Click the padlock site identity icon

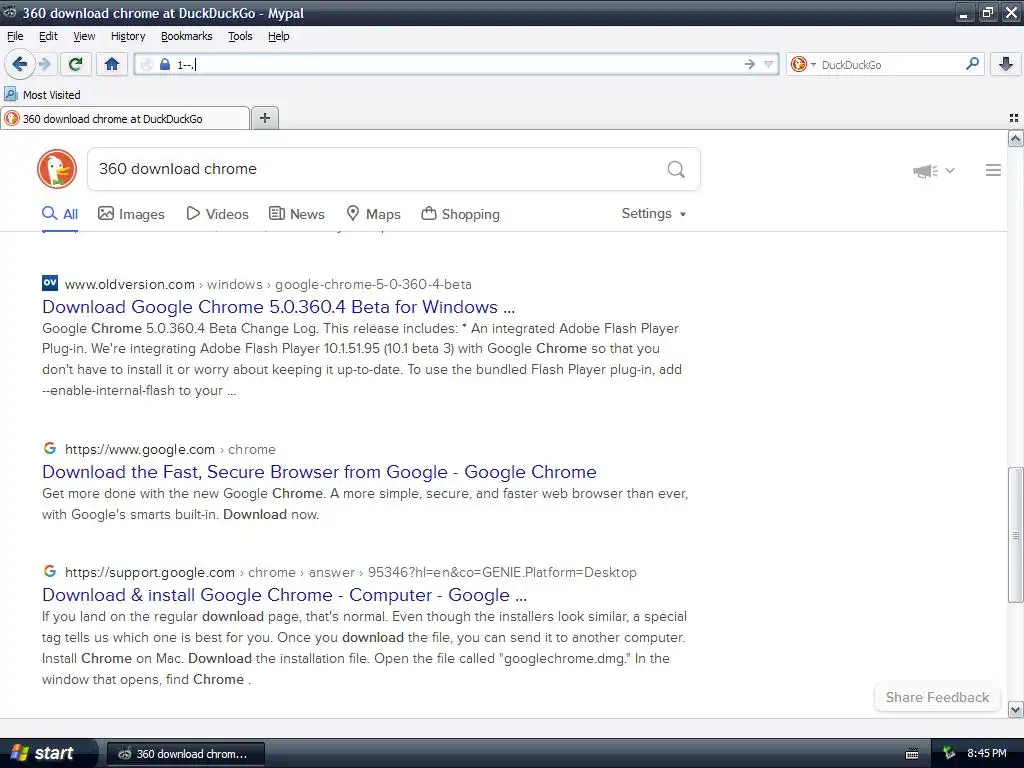(165, 64)
